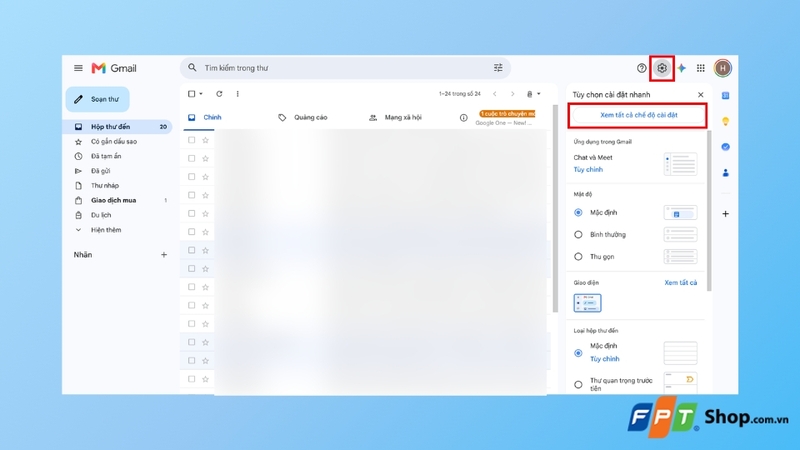Open the Gemini sparkle icon

coord(682,68)
